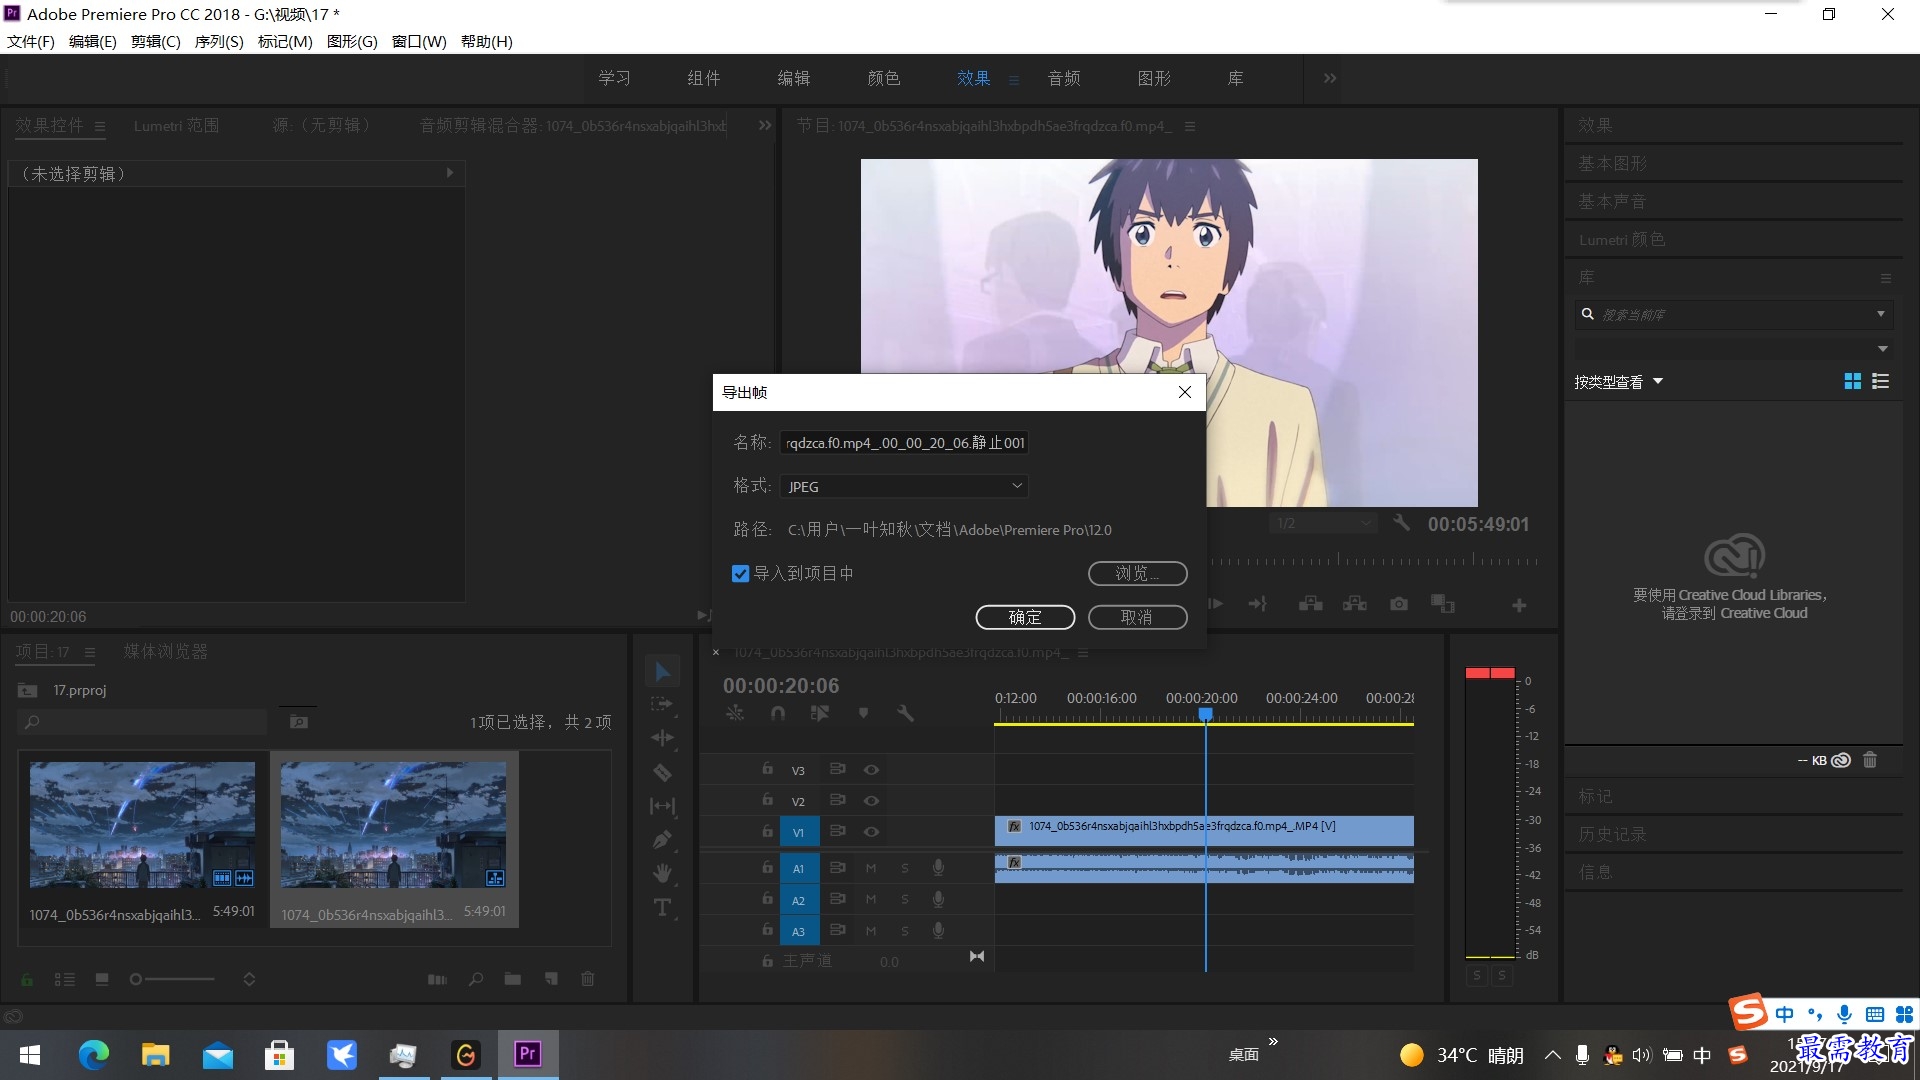Close the 导出帧 dialog
This screenshot has height=1080, width=1920.
1185,392
